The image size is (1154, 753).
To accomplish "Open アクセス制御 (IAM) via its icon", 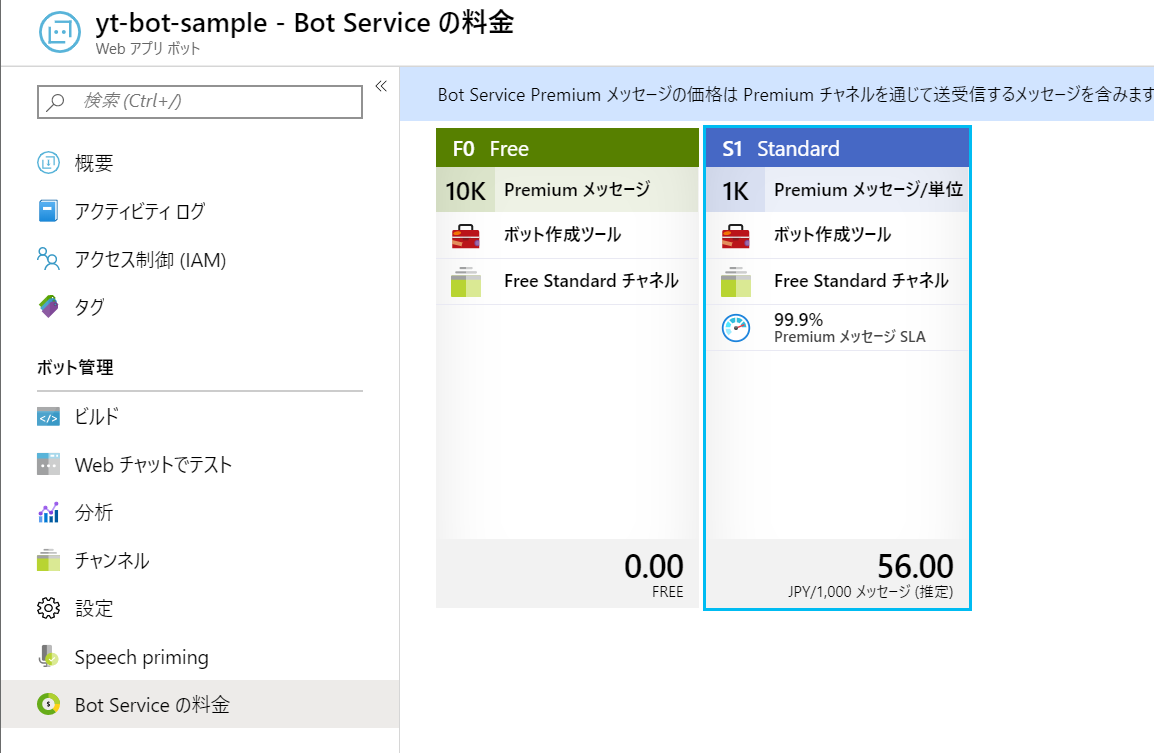I will tap(48, 258).
